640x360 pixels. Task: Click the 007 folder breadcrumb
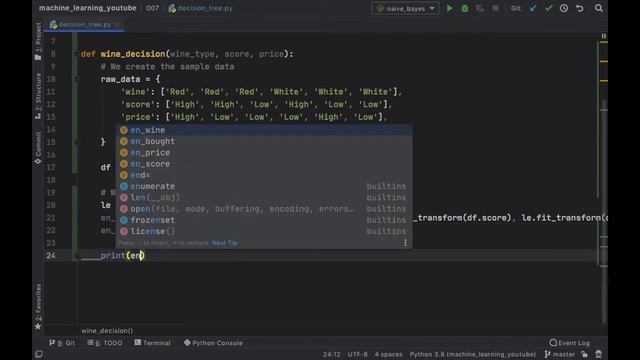click(x=152, y=8)
